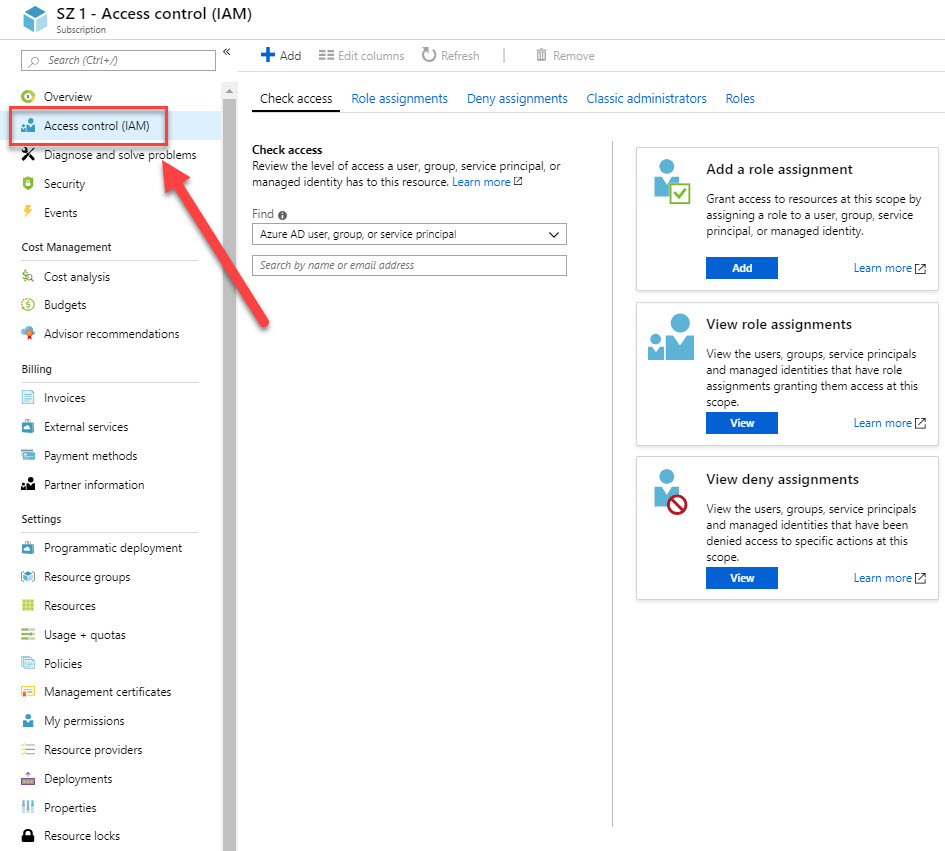The image size is (945, 851).
Task: Focus the sidebar Search (Ctrl+/) field
Action: 118,60
